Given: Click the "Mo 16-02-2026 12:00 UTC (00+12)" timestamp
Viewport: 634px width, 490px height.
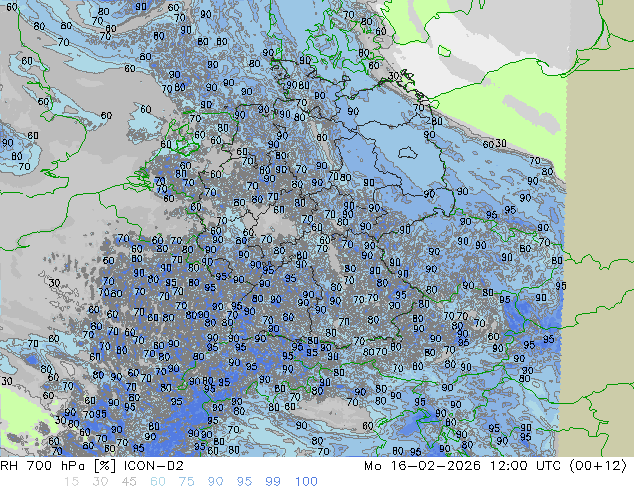Looking at the screenshot, I should [x=495, y=466].
